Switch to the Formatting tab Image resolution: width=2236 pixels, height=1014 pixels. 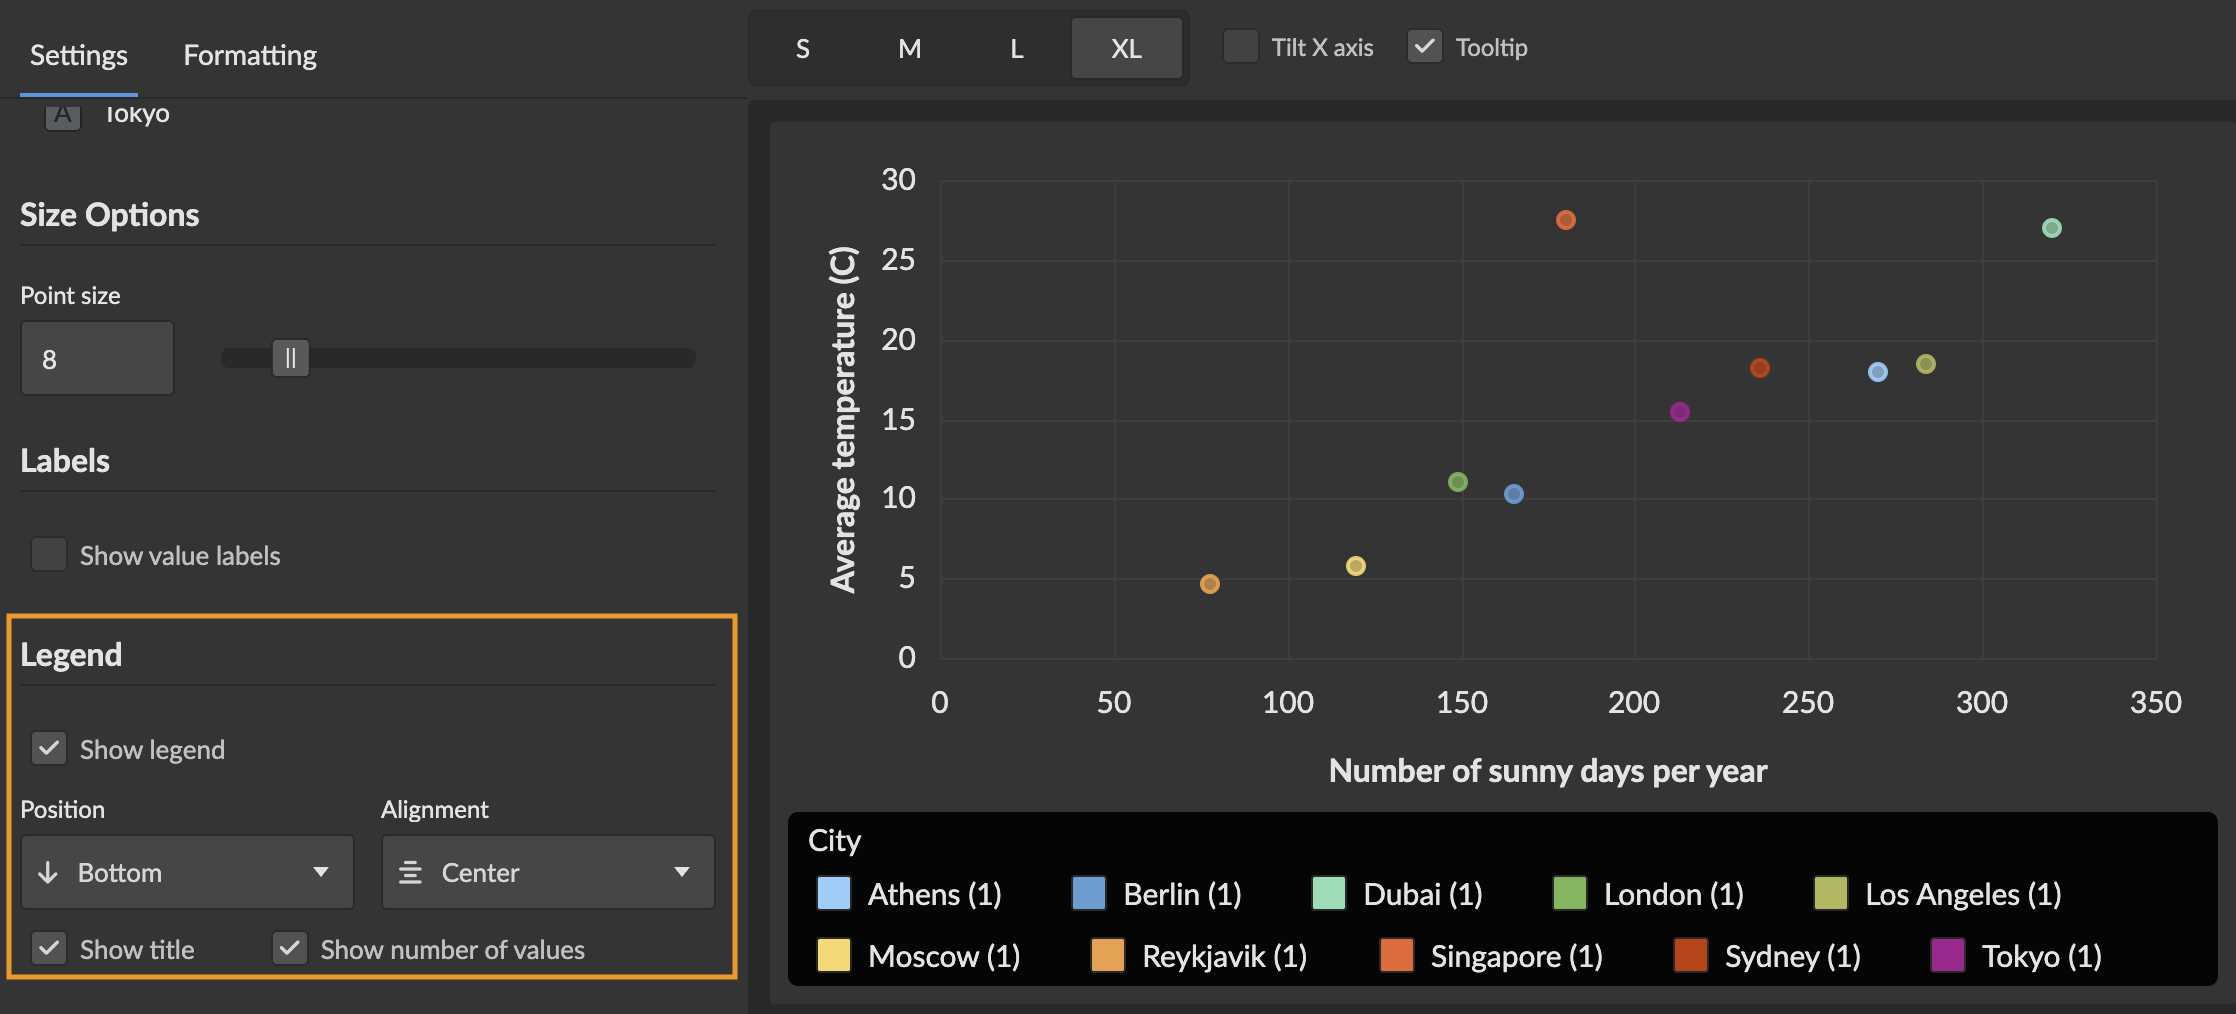pyautogui.click(x=250, y=55)
